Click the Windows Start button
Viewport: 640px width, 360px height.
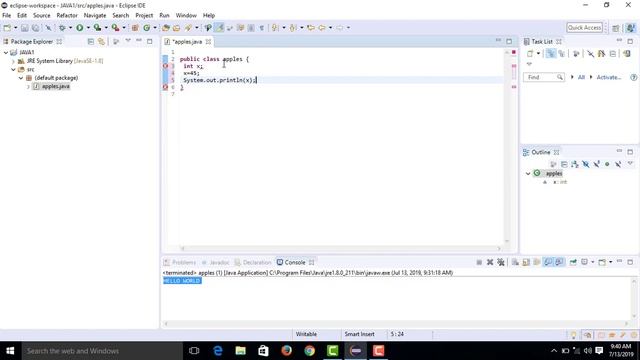click(x=10, y=351)
